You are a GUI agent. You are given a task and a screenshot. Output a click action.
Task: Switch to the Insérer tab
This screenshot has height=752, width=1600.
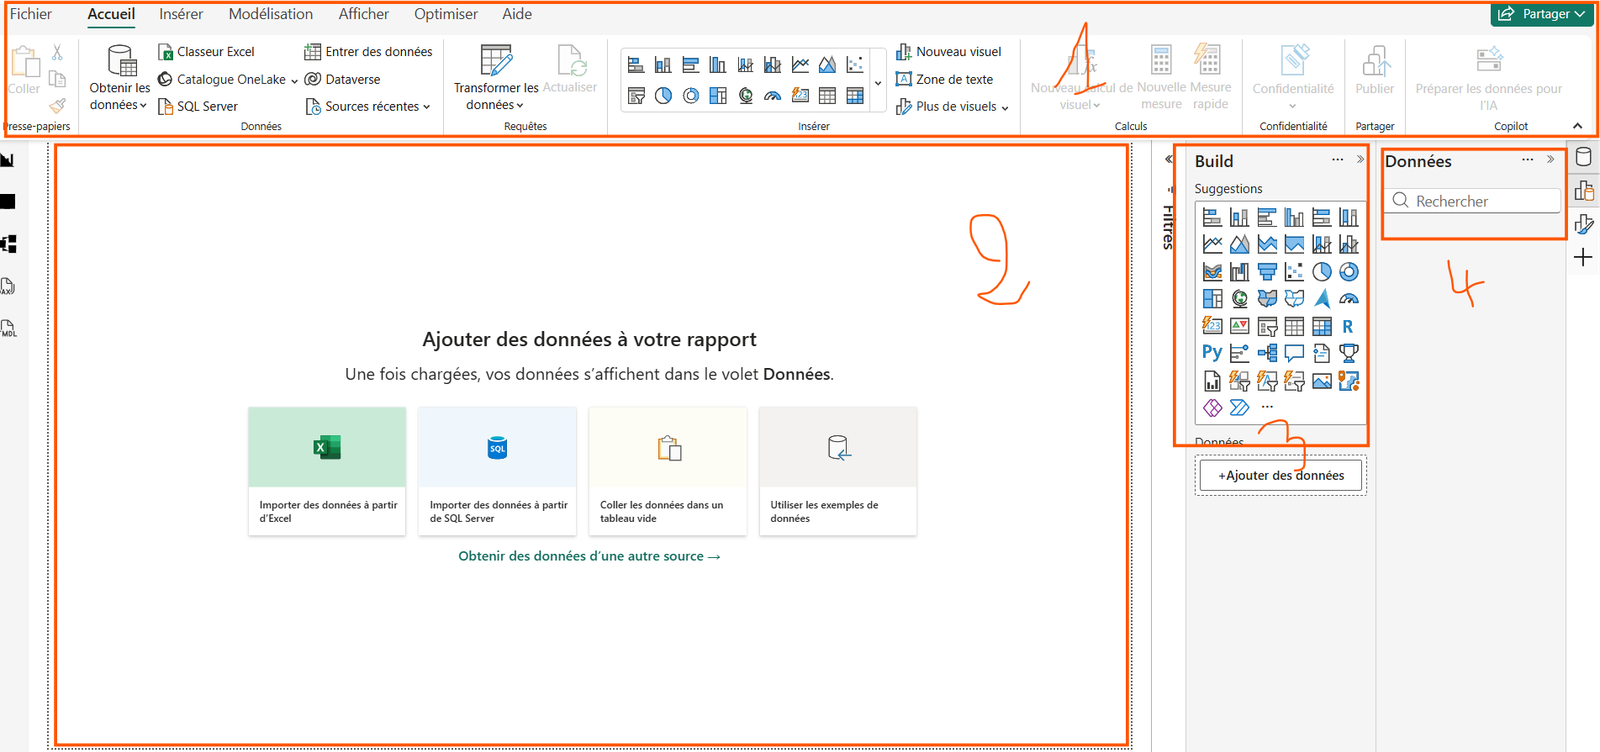[x=181, y=14]
